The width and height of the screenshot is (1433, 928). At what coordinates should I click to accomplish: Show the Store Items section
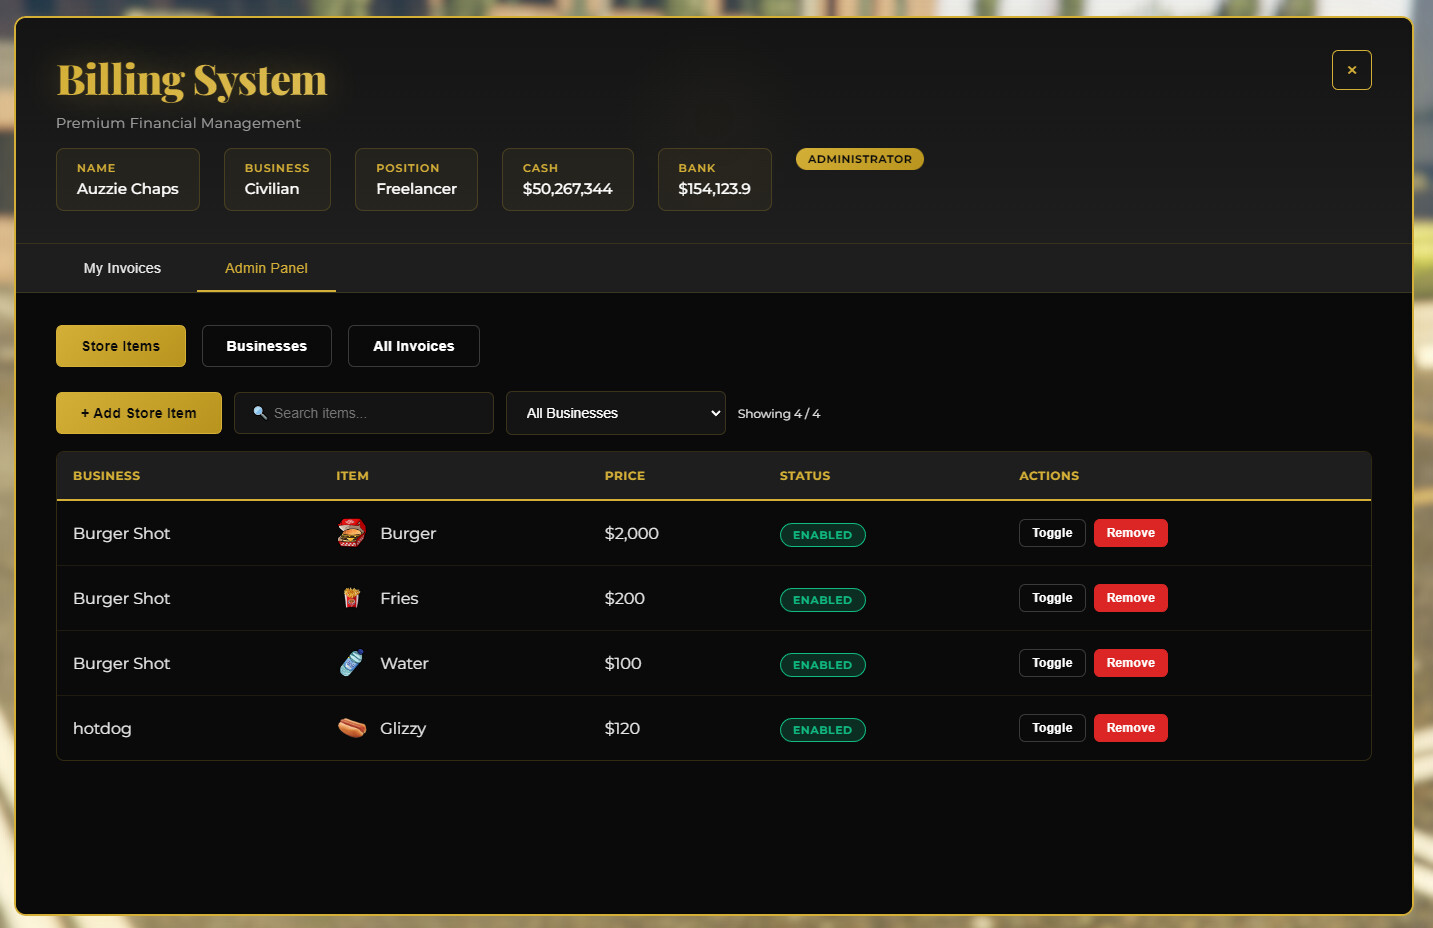tap(121, 346)
